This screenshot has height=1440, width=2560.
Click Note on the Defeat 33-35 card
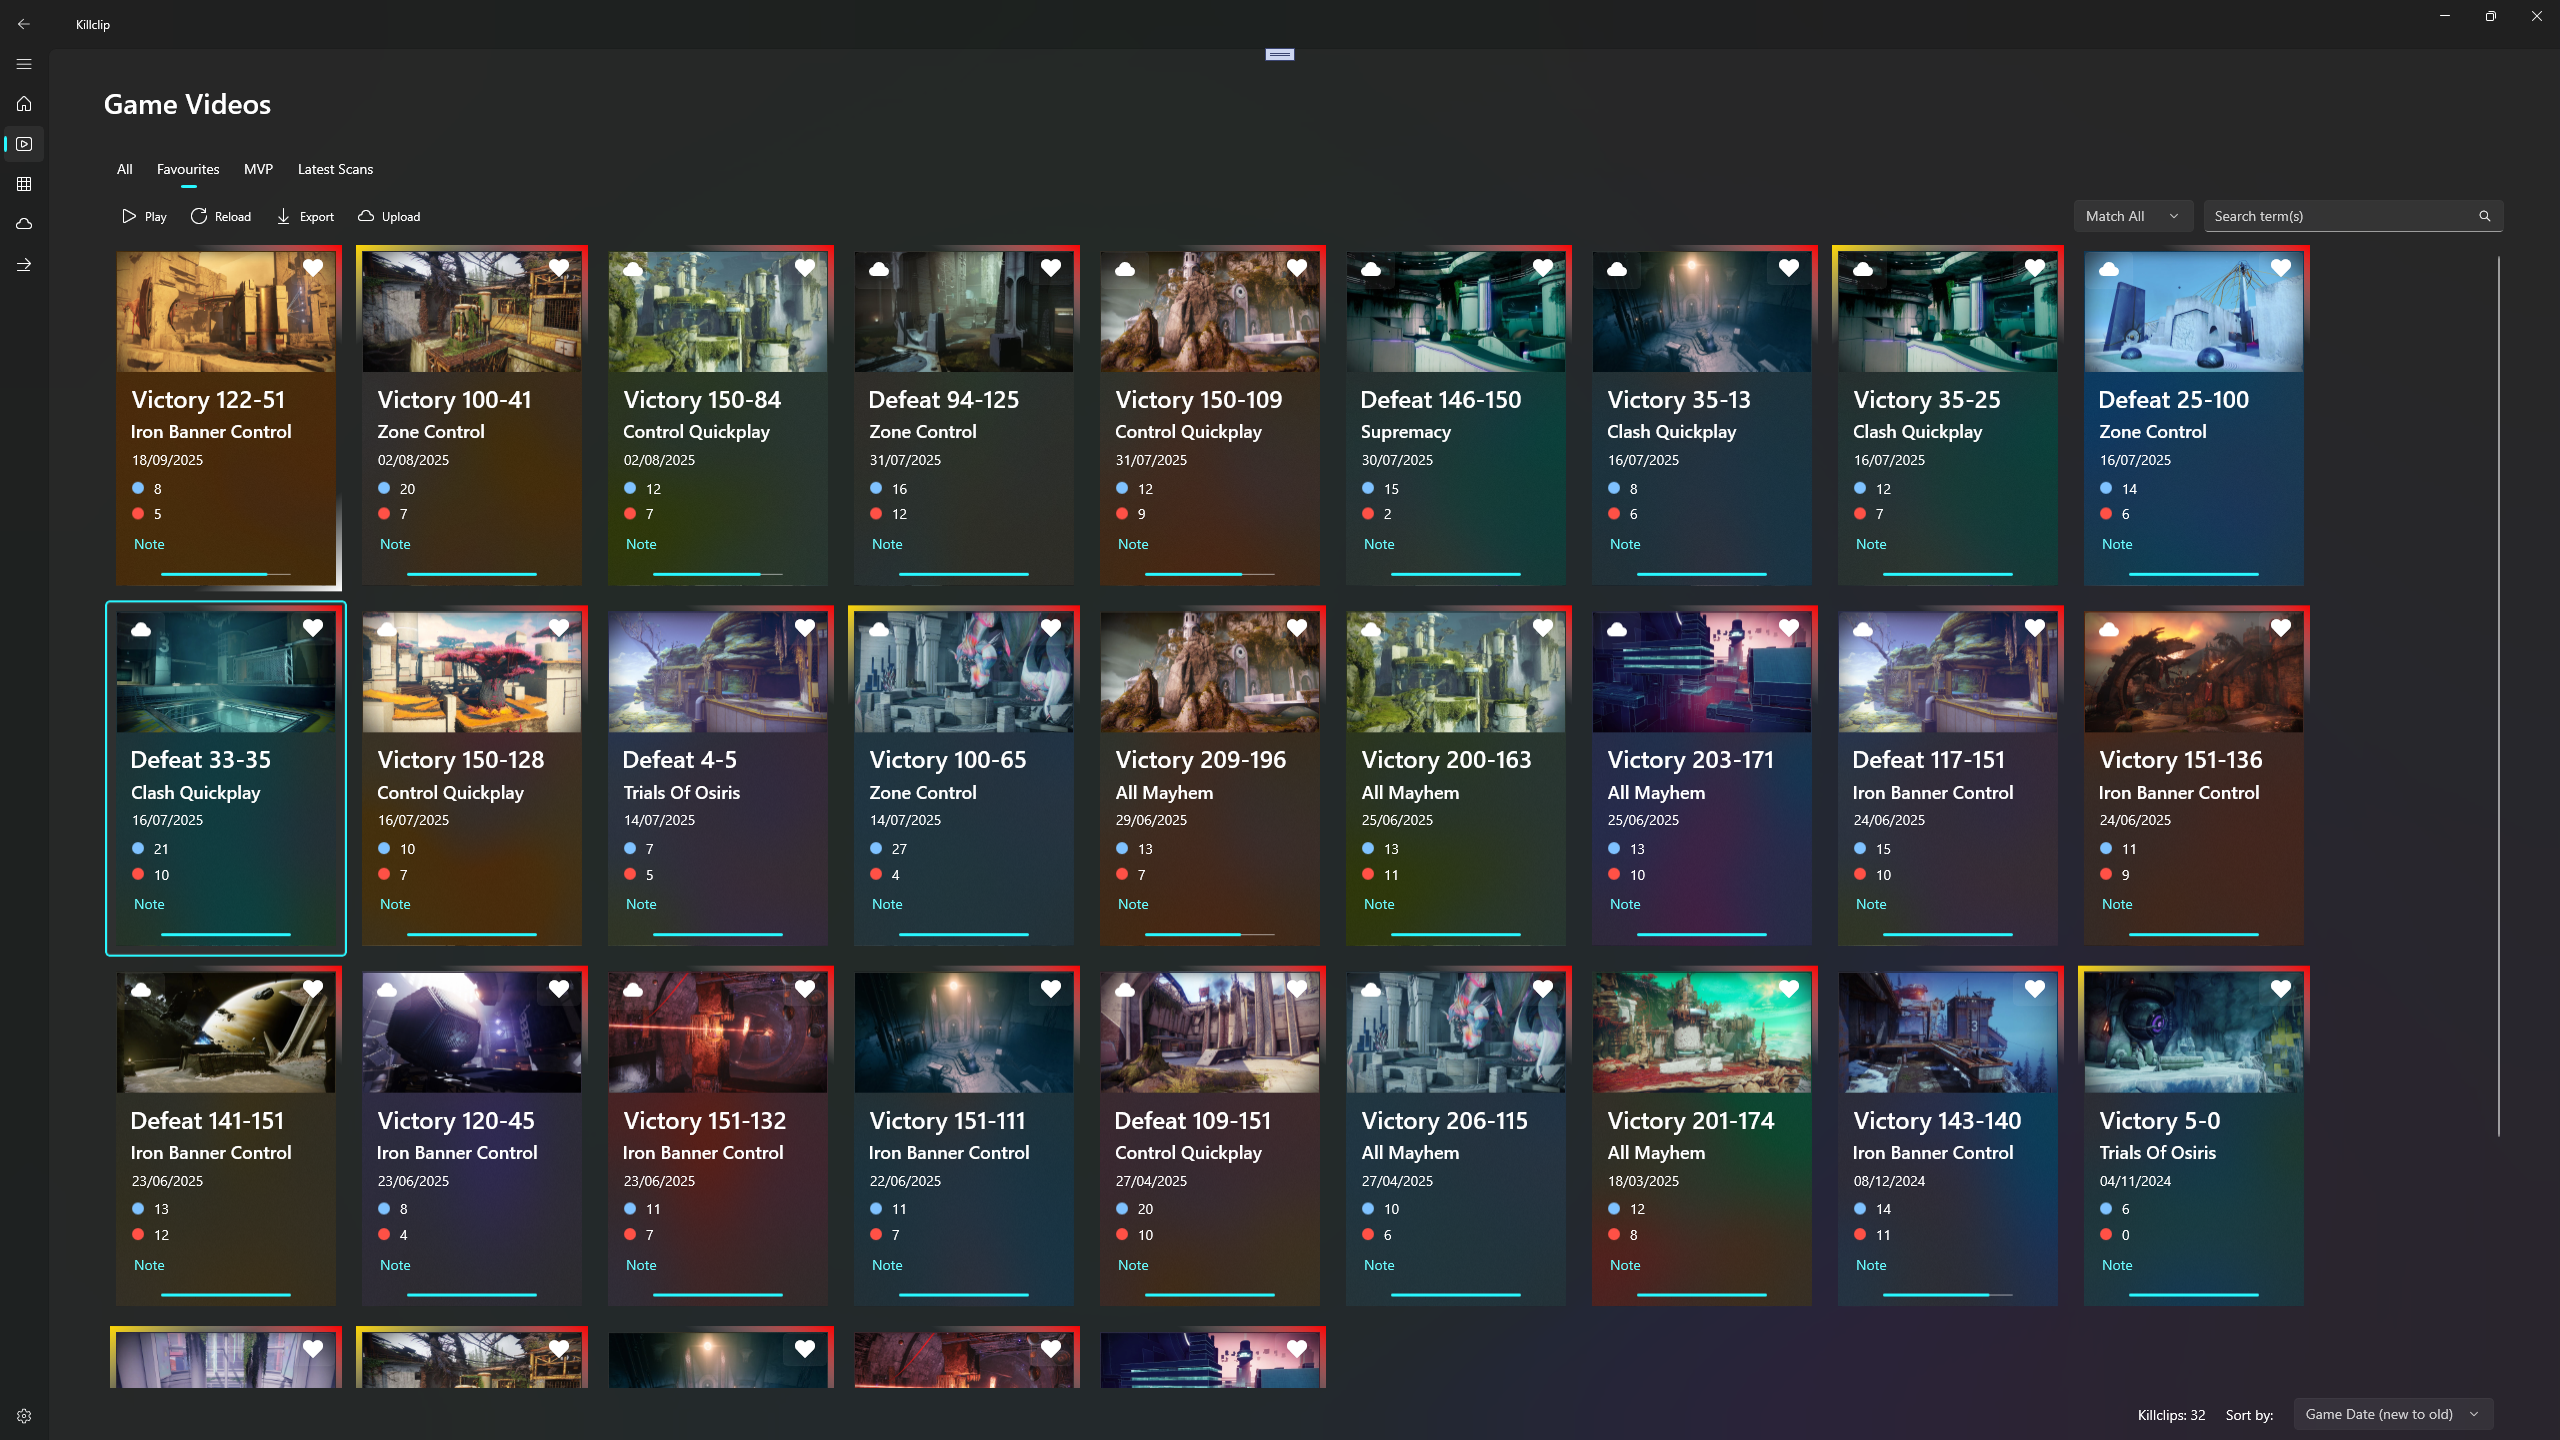click(x=148, y=903)
